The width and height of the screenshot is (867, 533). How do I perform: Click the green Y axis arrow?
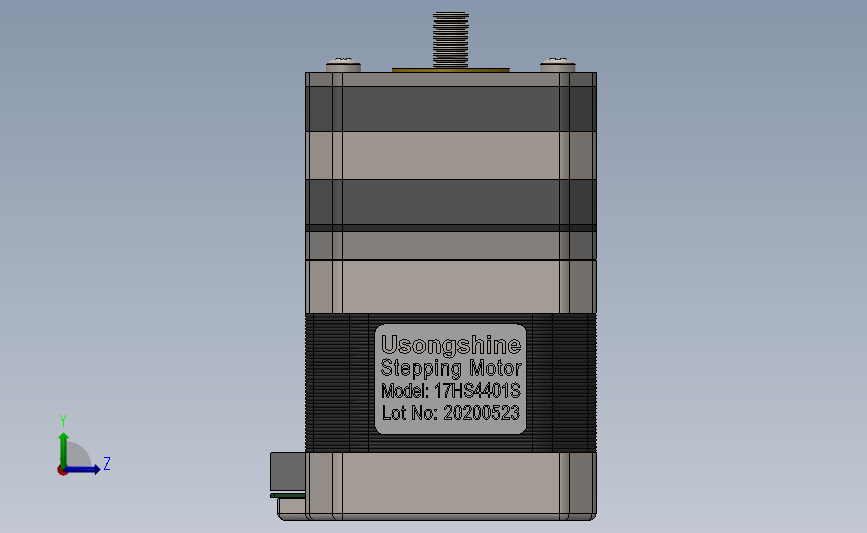click(64, 450)
